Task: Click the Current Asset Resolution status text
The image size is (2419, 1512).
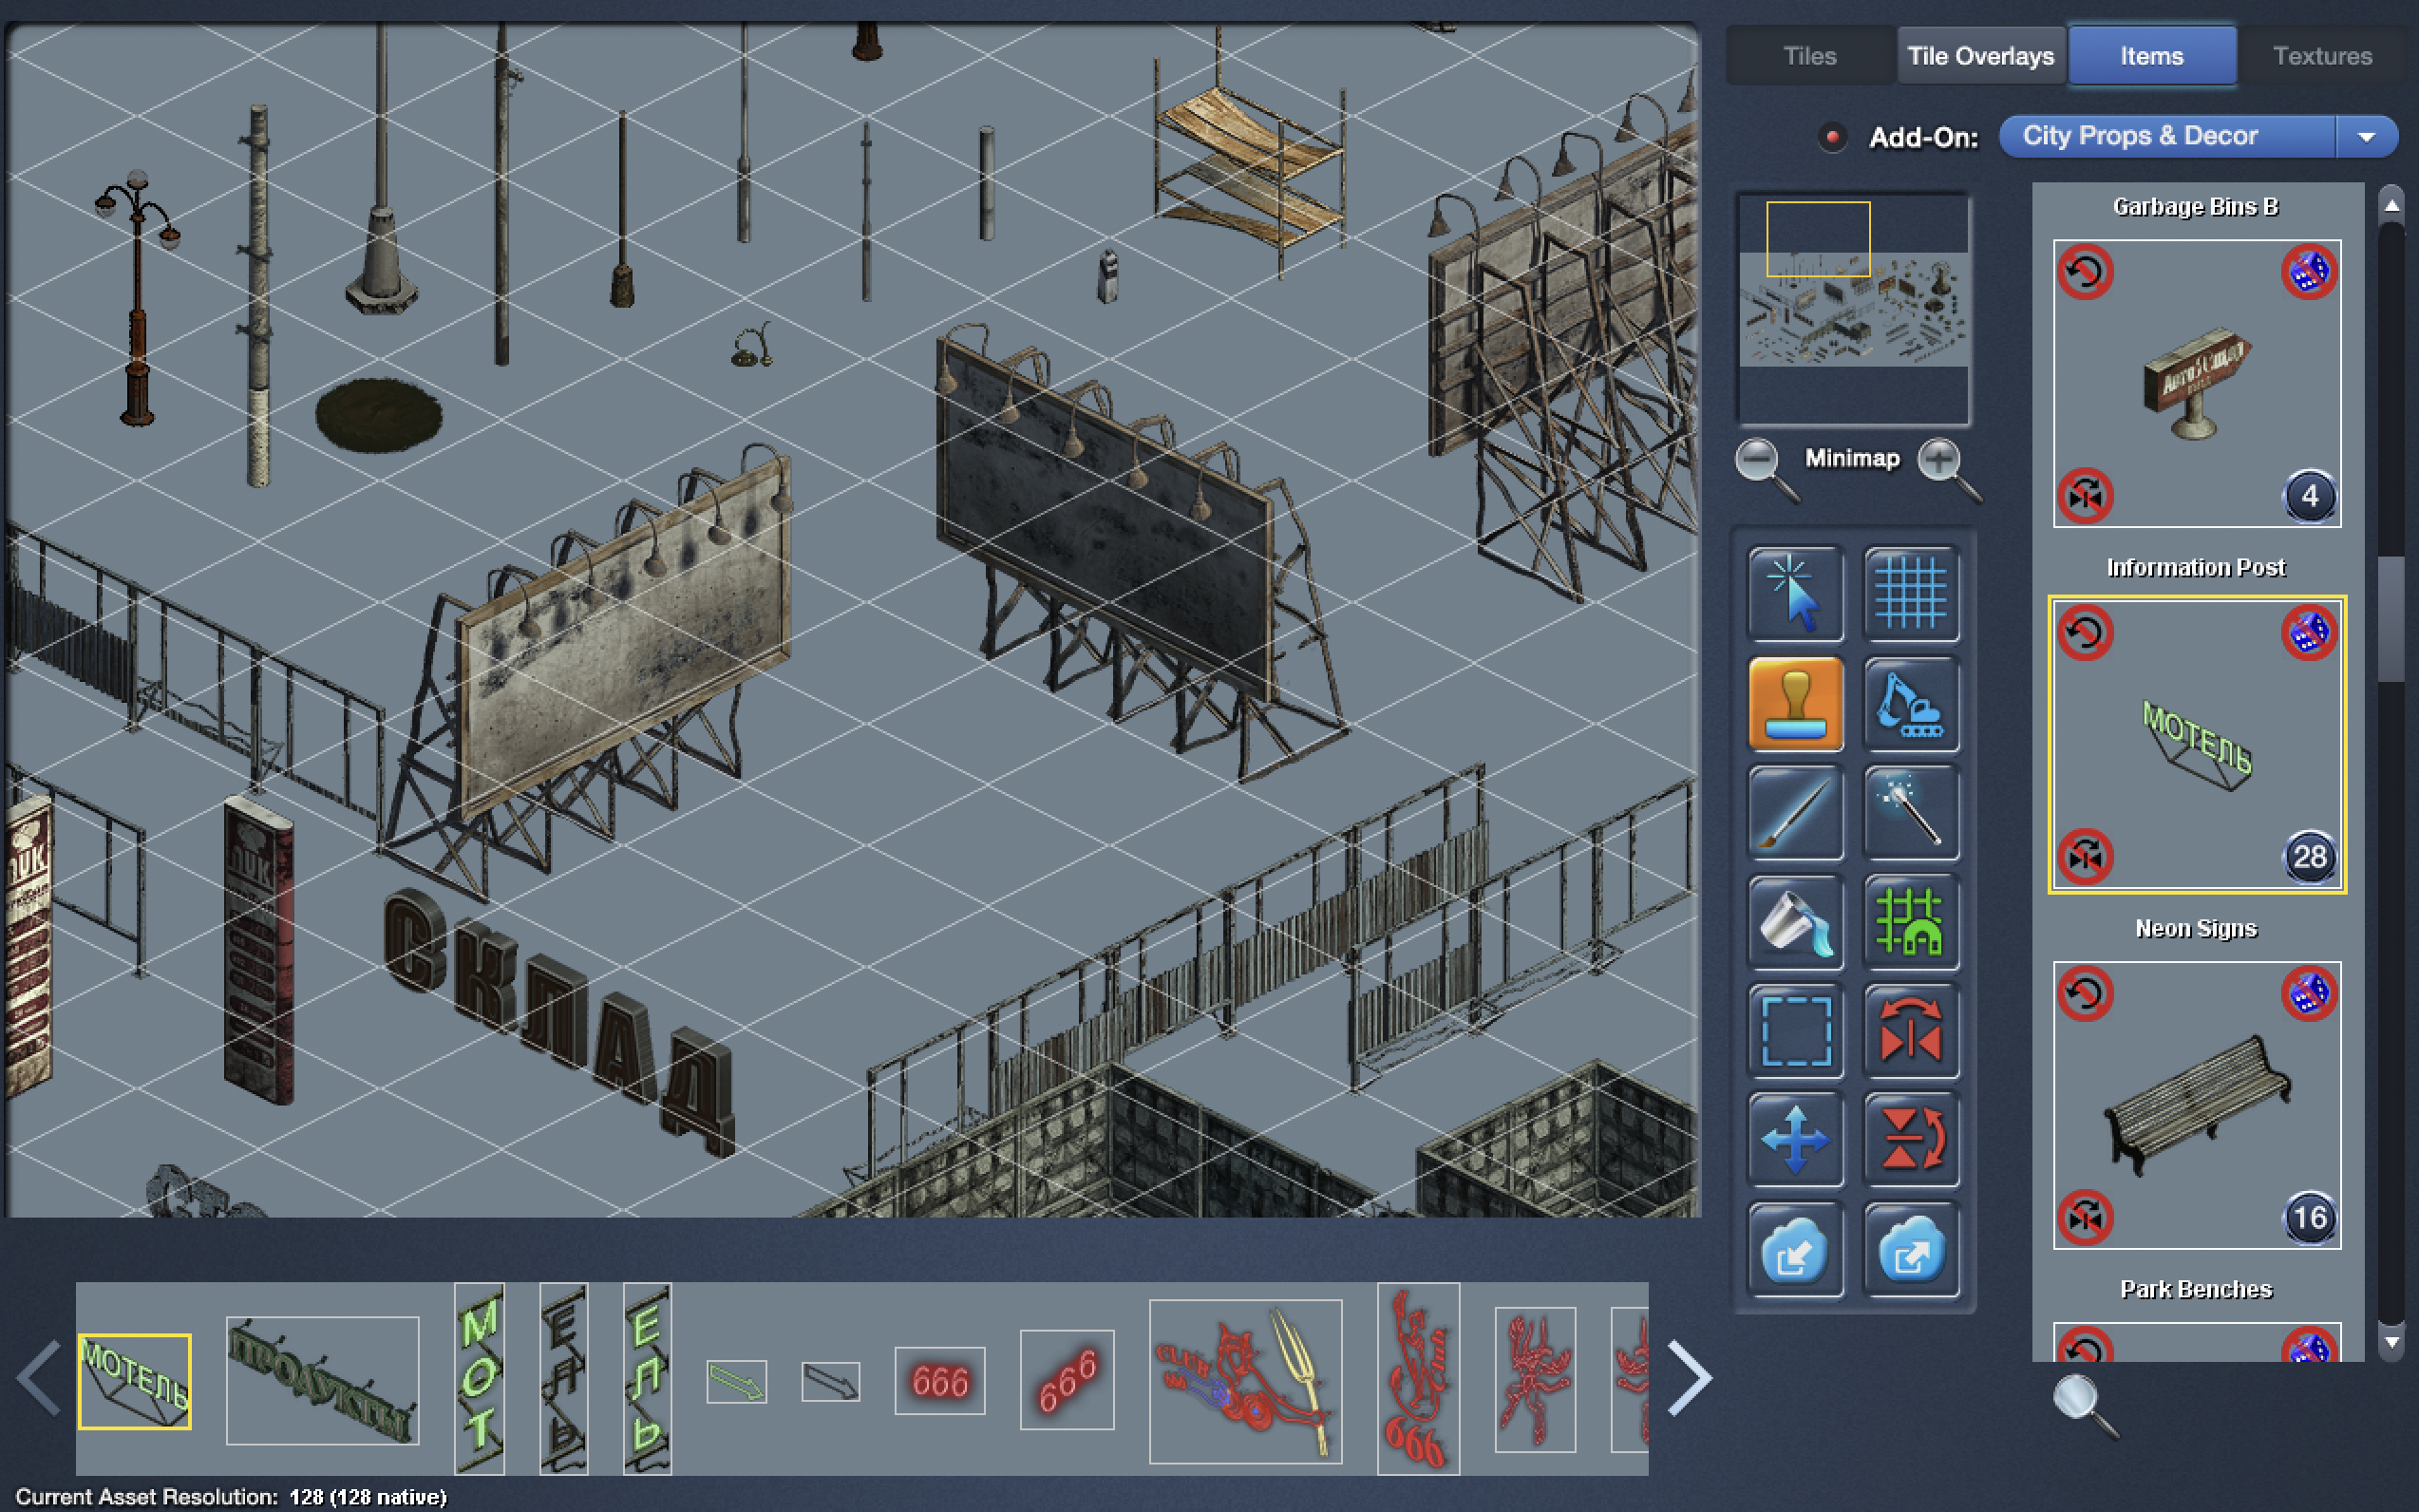Action: (231, 1496)
